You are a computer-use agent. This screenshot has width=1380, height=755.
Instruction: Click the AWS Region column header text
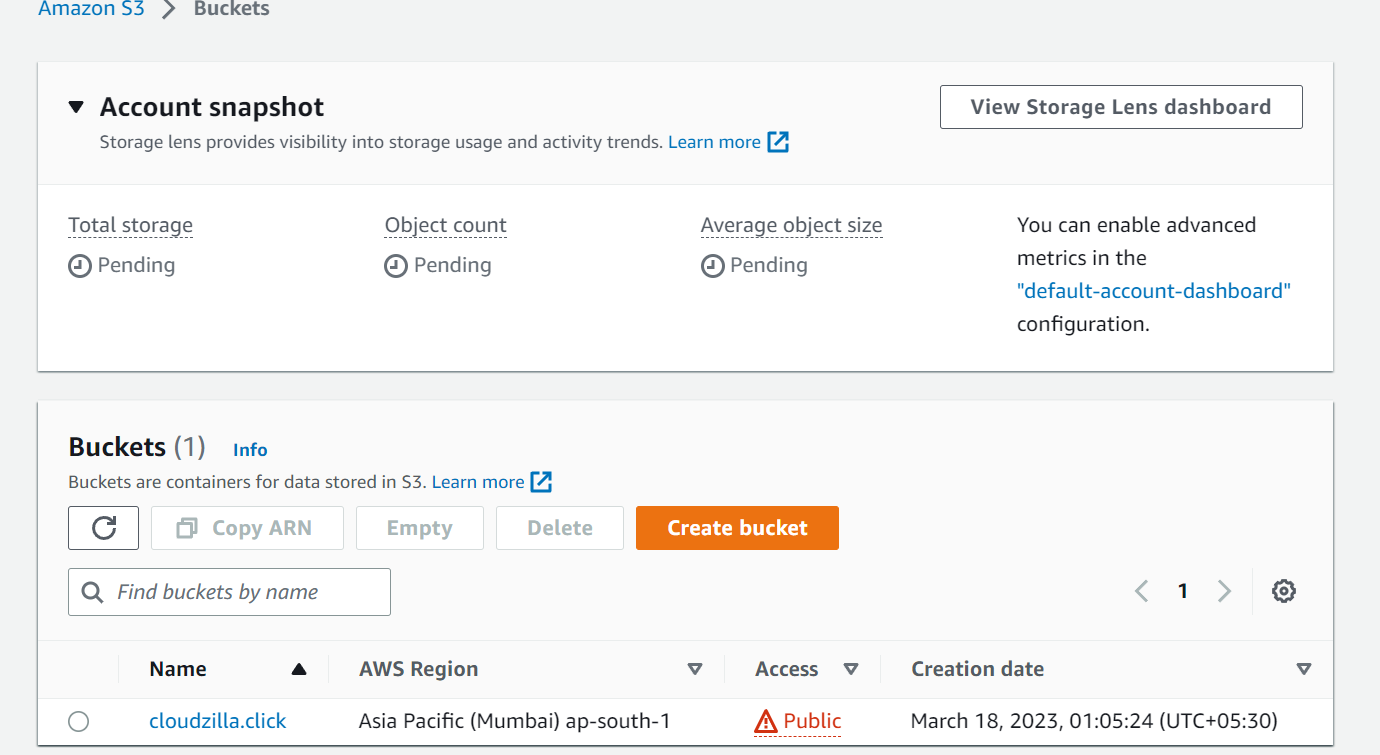pyautogui.click(x=419, y=669)
